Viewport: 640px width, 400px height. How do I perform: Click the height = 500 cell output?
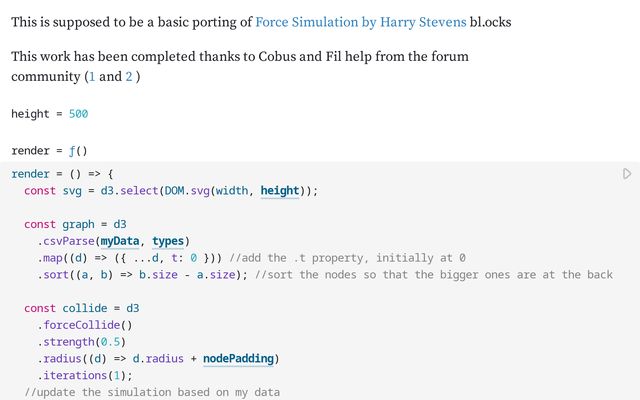(49, 114)
